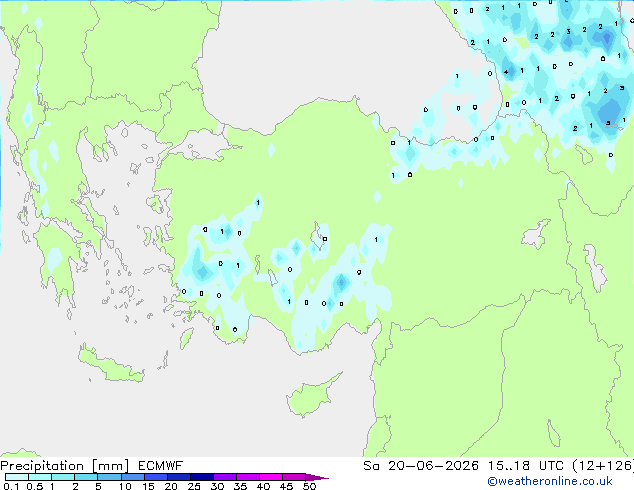This screenshot has width=634, height=490.
Task: Click the 40–45 mm bright magenta swatch
Action: tap(271, 477)
